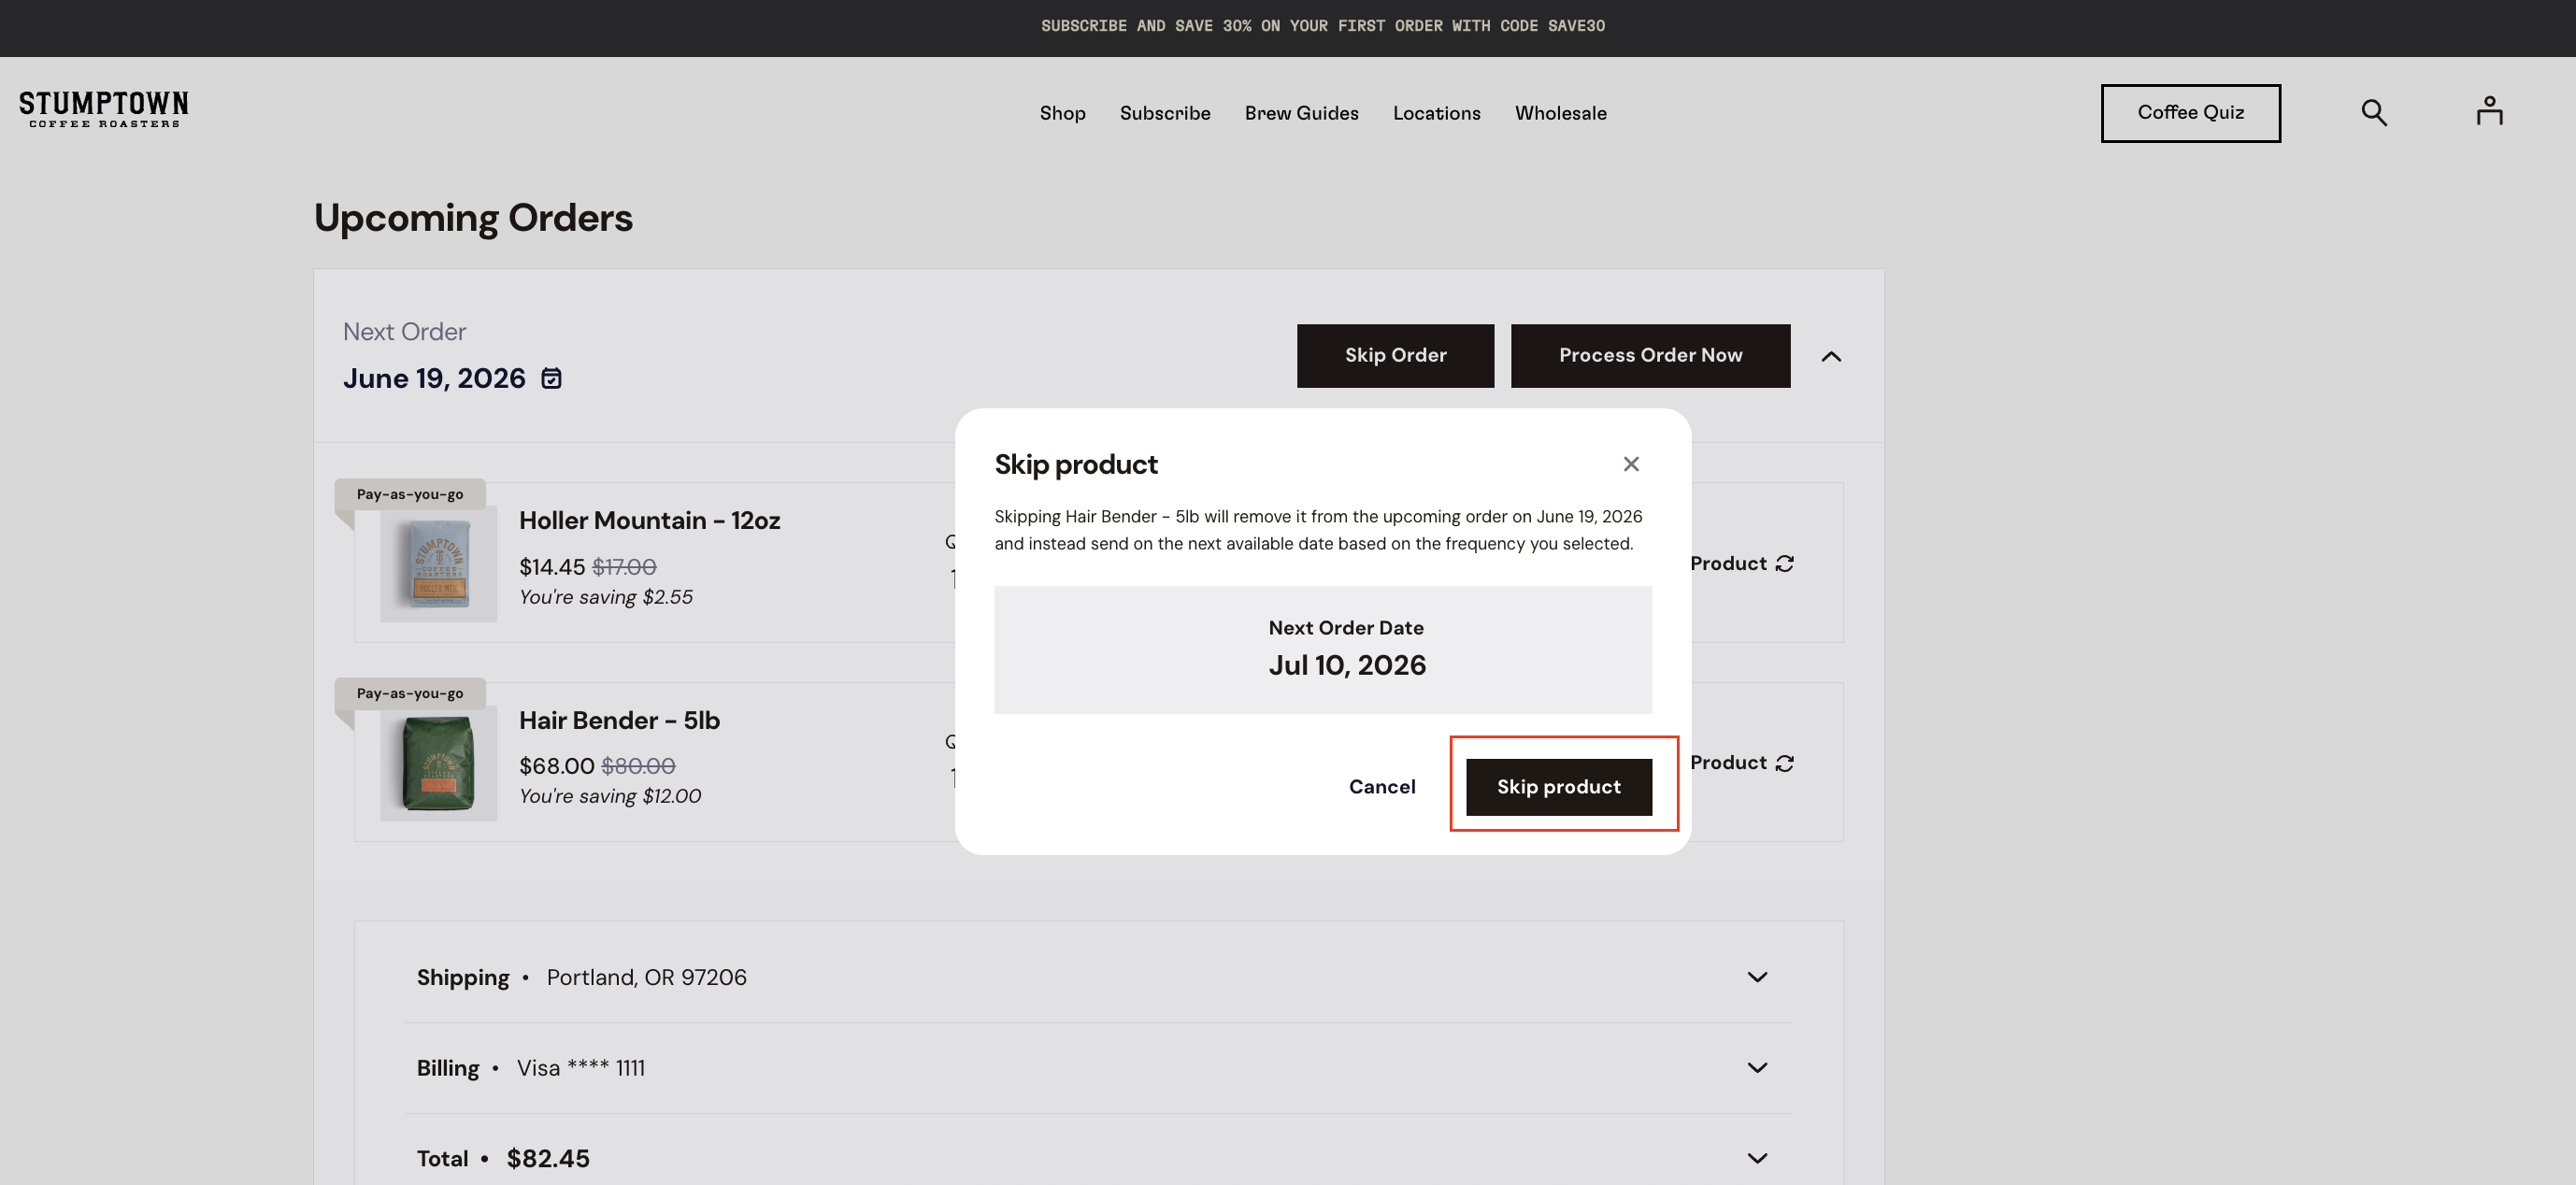Open Brew Guides in the navigation
This screenshot has width=2576, height=1185.
(1301, 113)
